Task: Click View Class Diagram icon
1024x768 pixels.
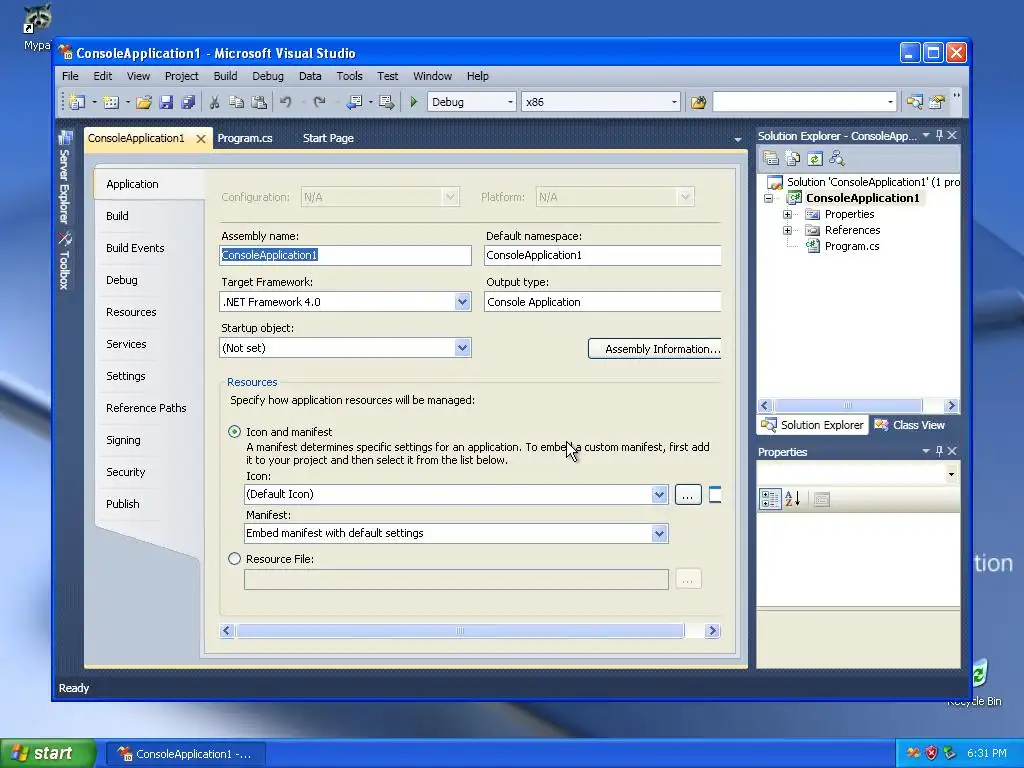Action: (x=837, y=158)
